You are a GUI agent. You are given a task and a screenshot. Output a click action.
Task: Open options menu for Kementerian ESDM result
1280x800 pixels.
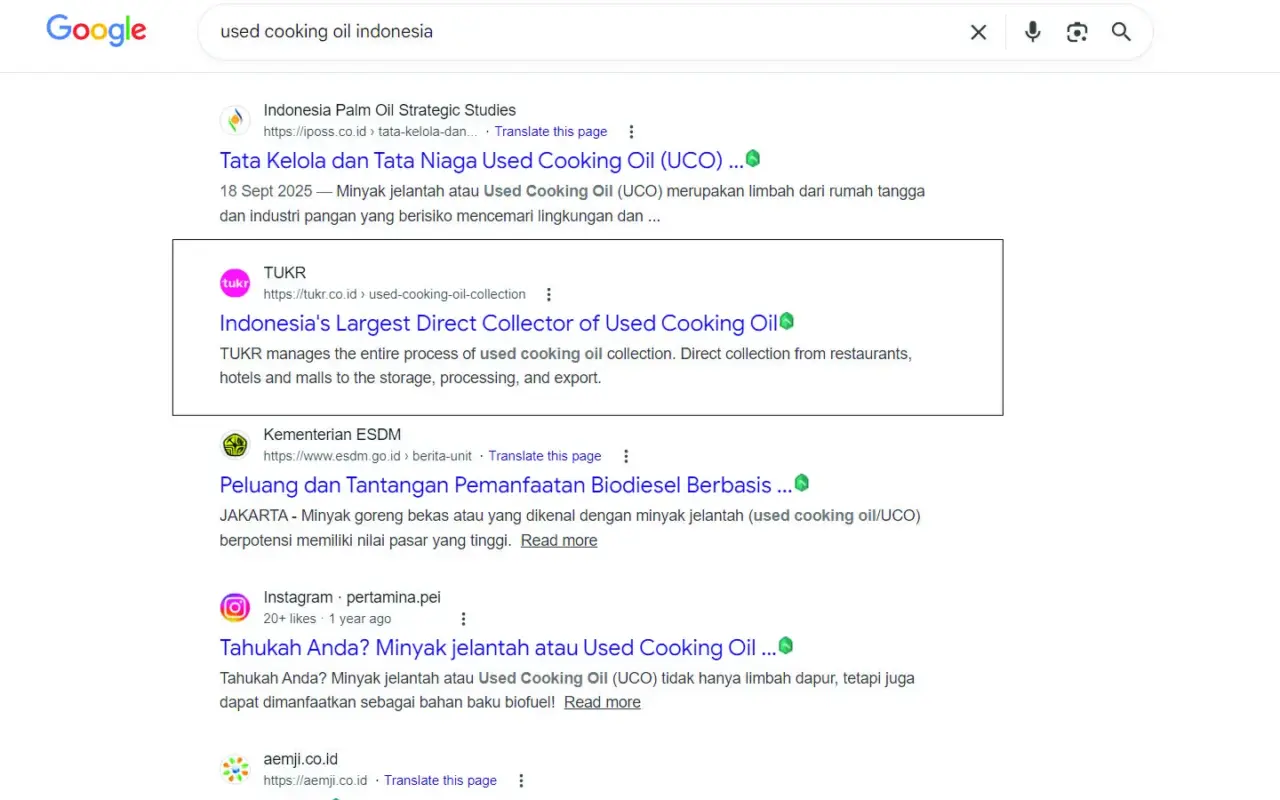626,455
